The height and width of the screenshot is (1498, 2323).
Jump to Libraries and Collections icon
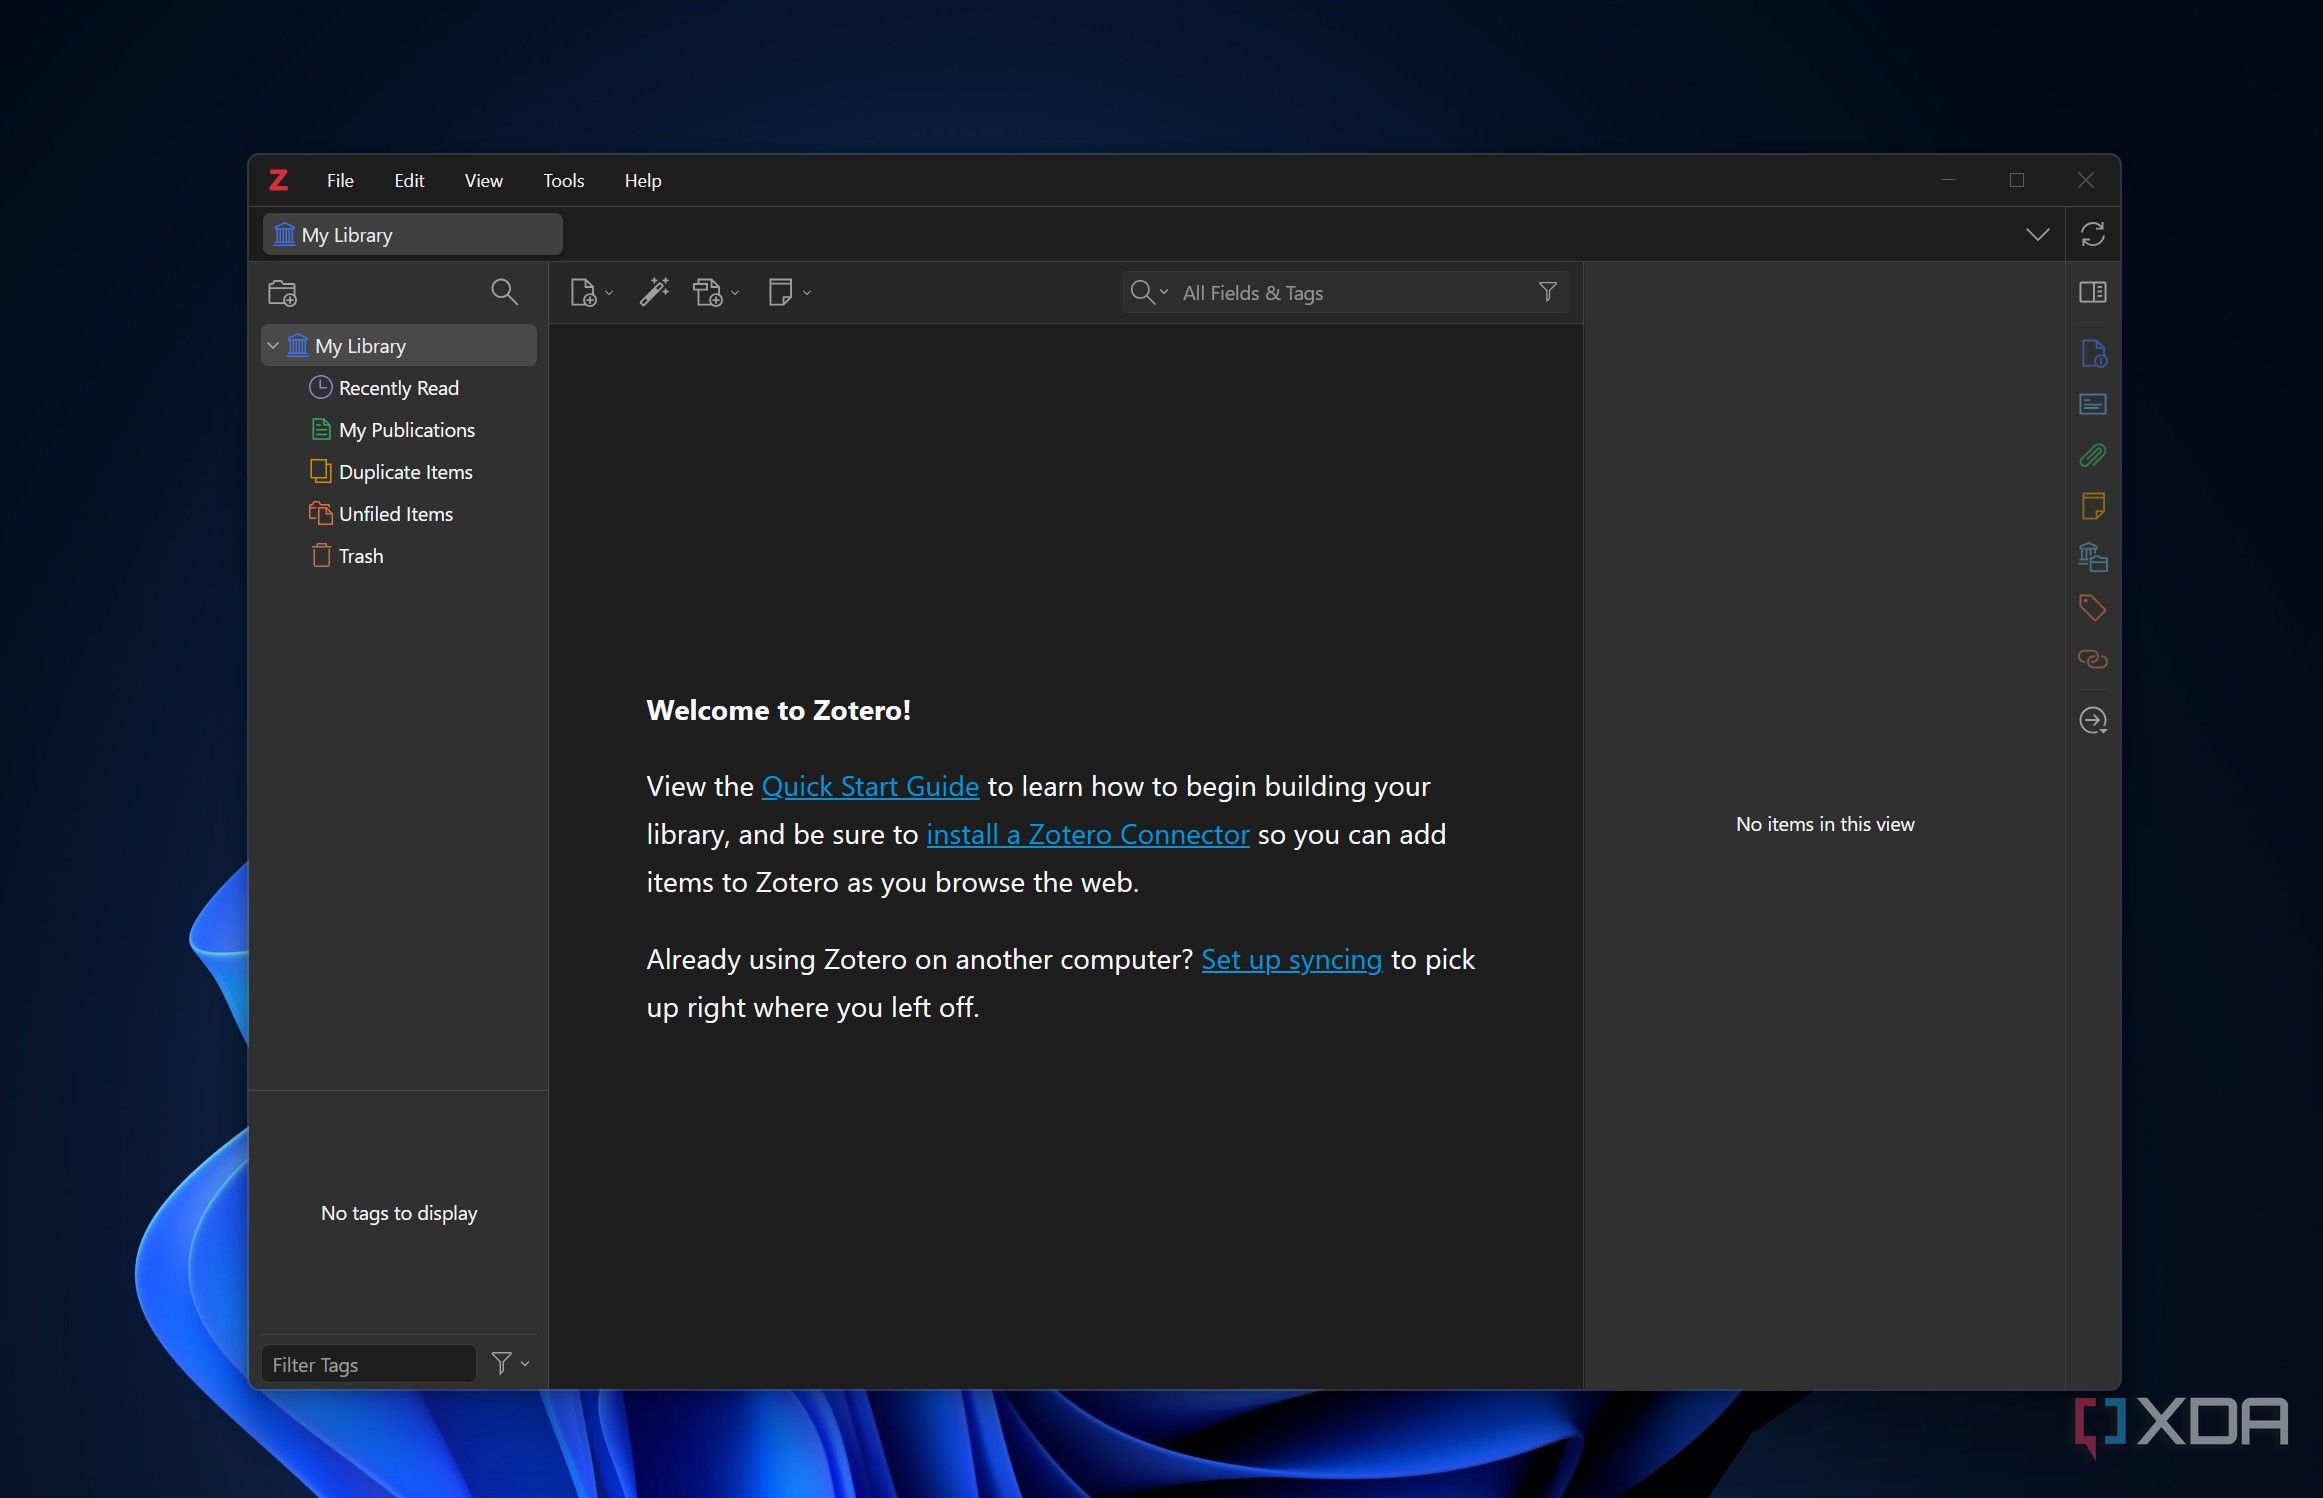(2093, 557)
